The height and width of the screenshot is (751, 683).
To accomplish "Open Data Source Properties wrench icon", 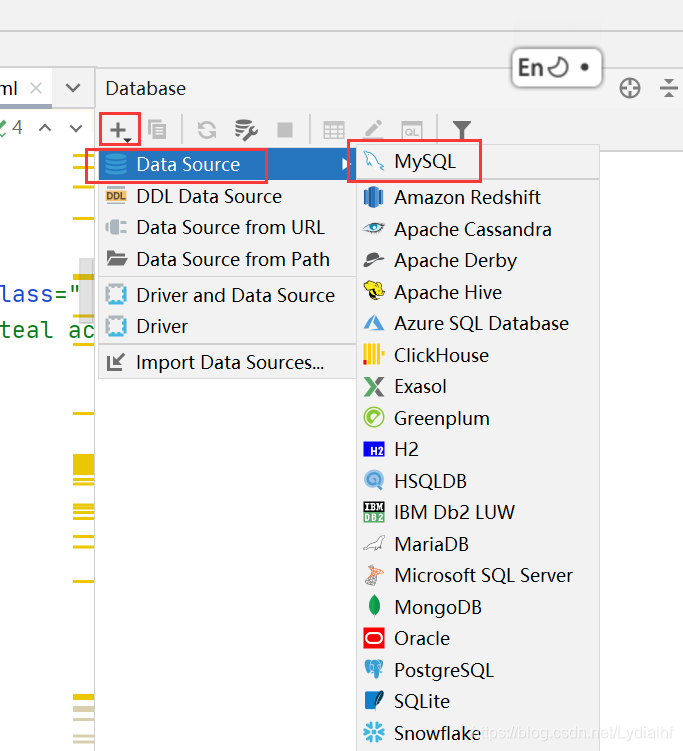I will pos(246,130).
